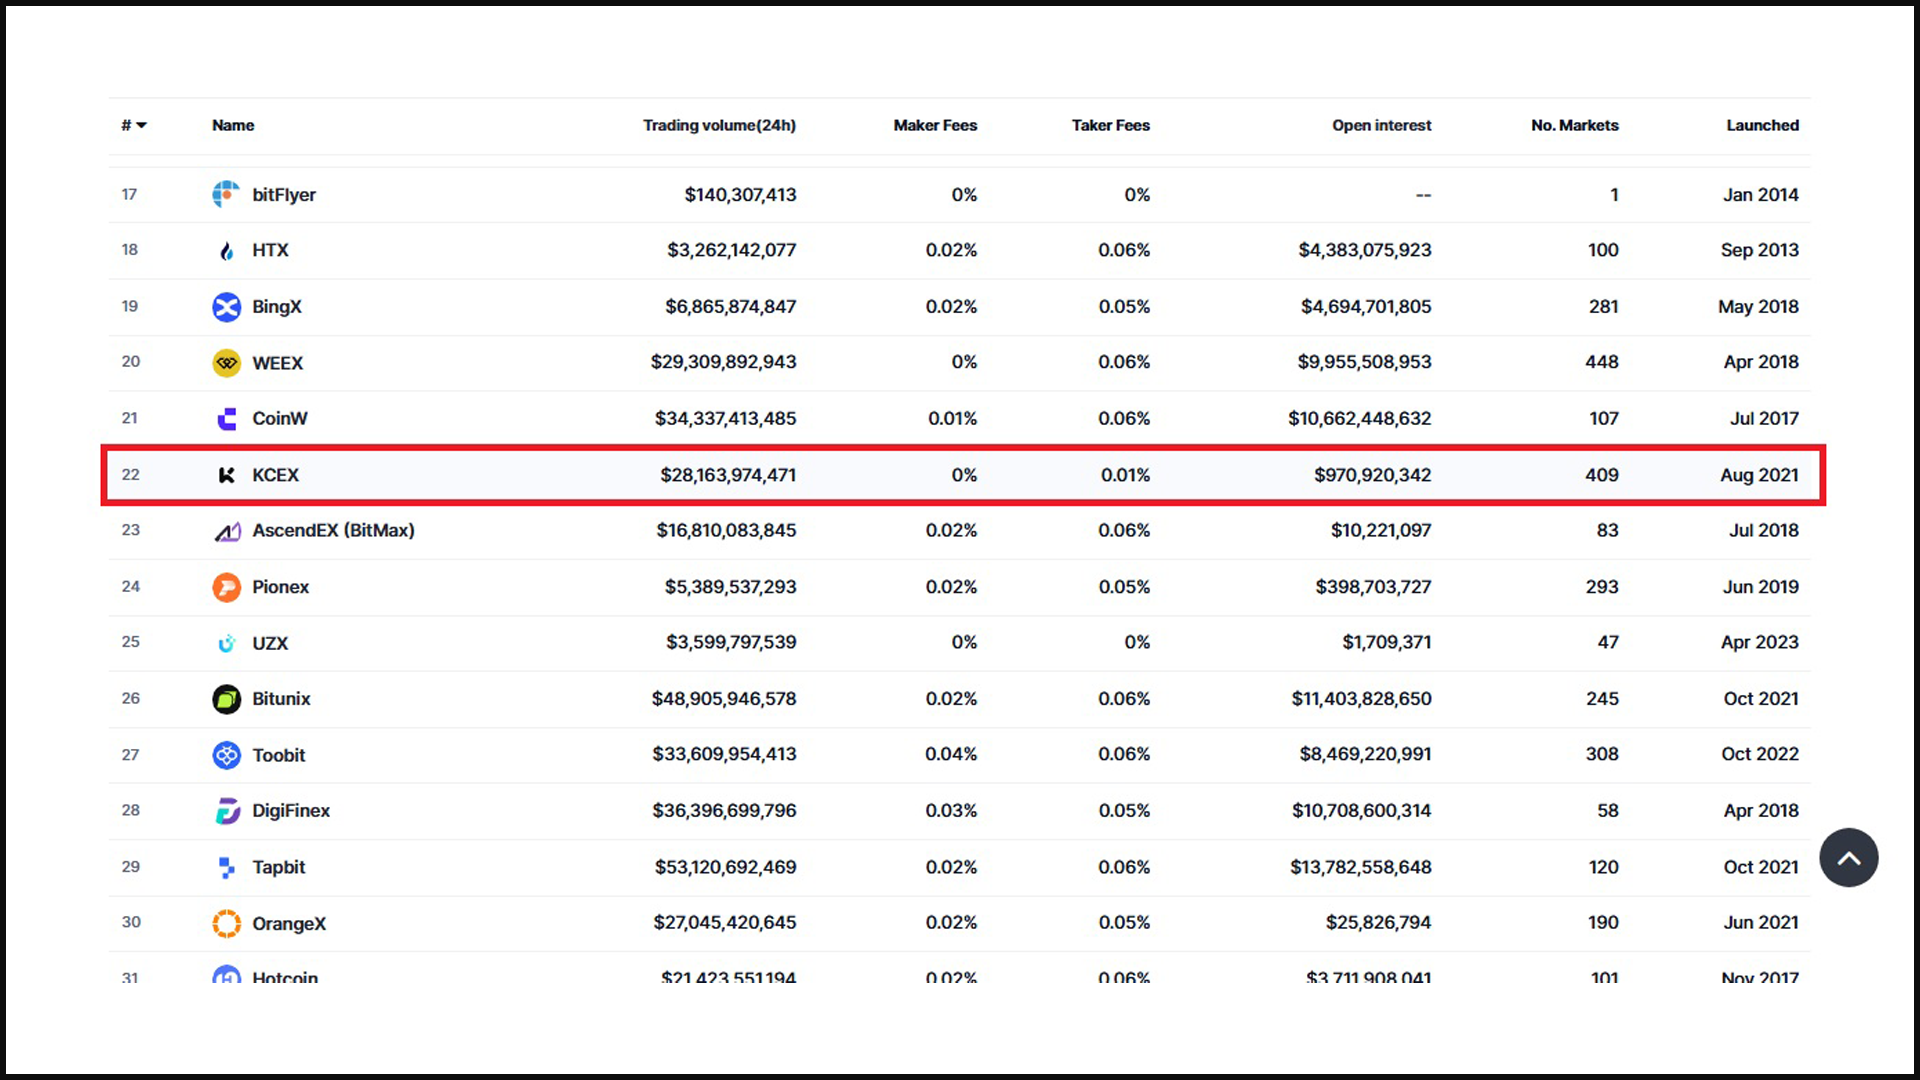
Task: Click KCEX taker fee 0.01%
Action: point(1125,475)
